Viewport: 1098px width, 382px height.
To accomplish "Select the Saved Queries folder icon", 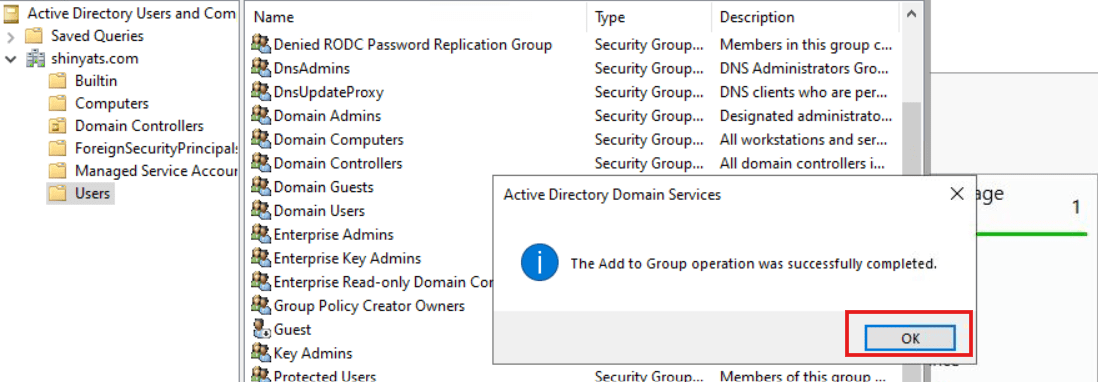I will pos(33,36).
